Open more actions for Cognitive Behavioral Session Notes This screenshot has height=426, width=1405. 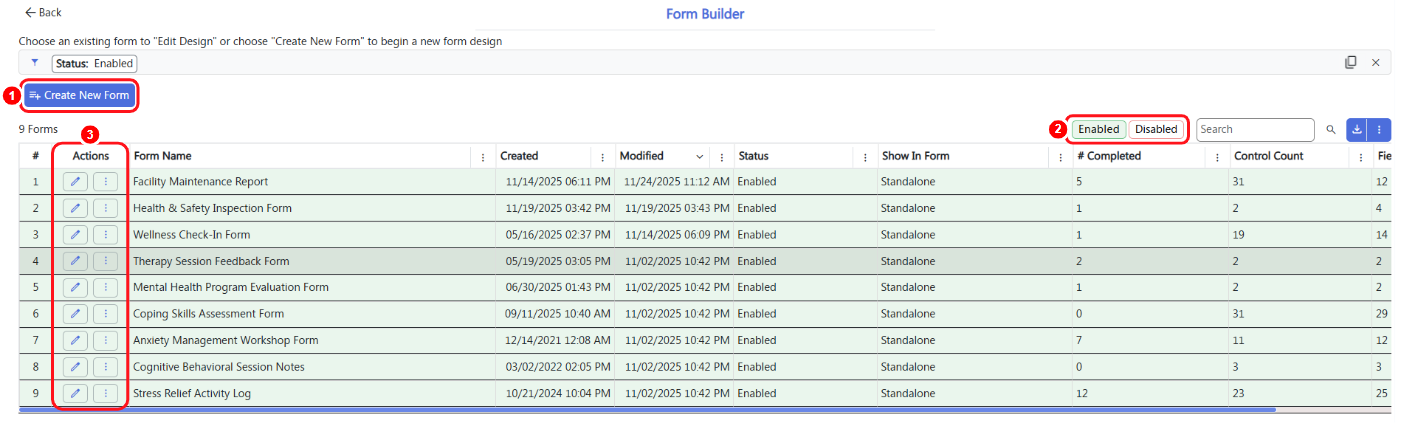(x=105, y=367)
